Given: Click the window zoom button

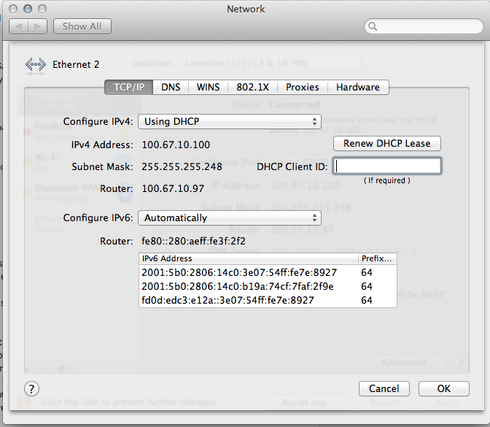Looking at the screenshot, I should tap(42, 9).
